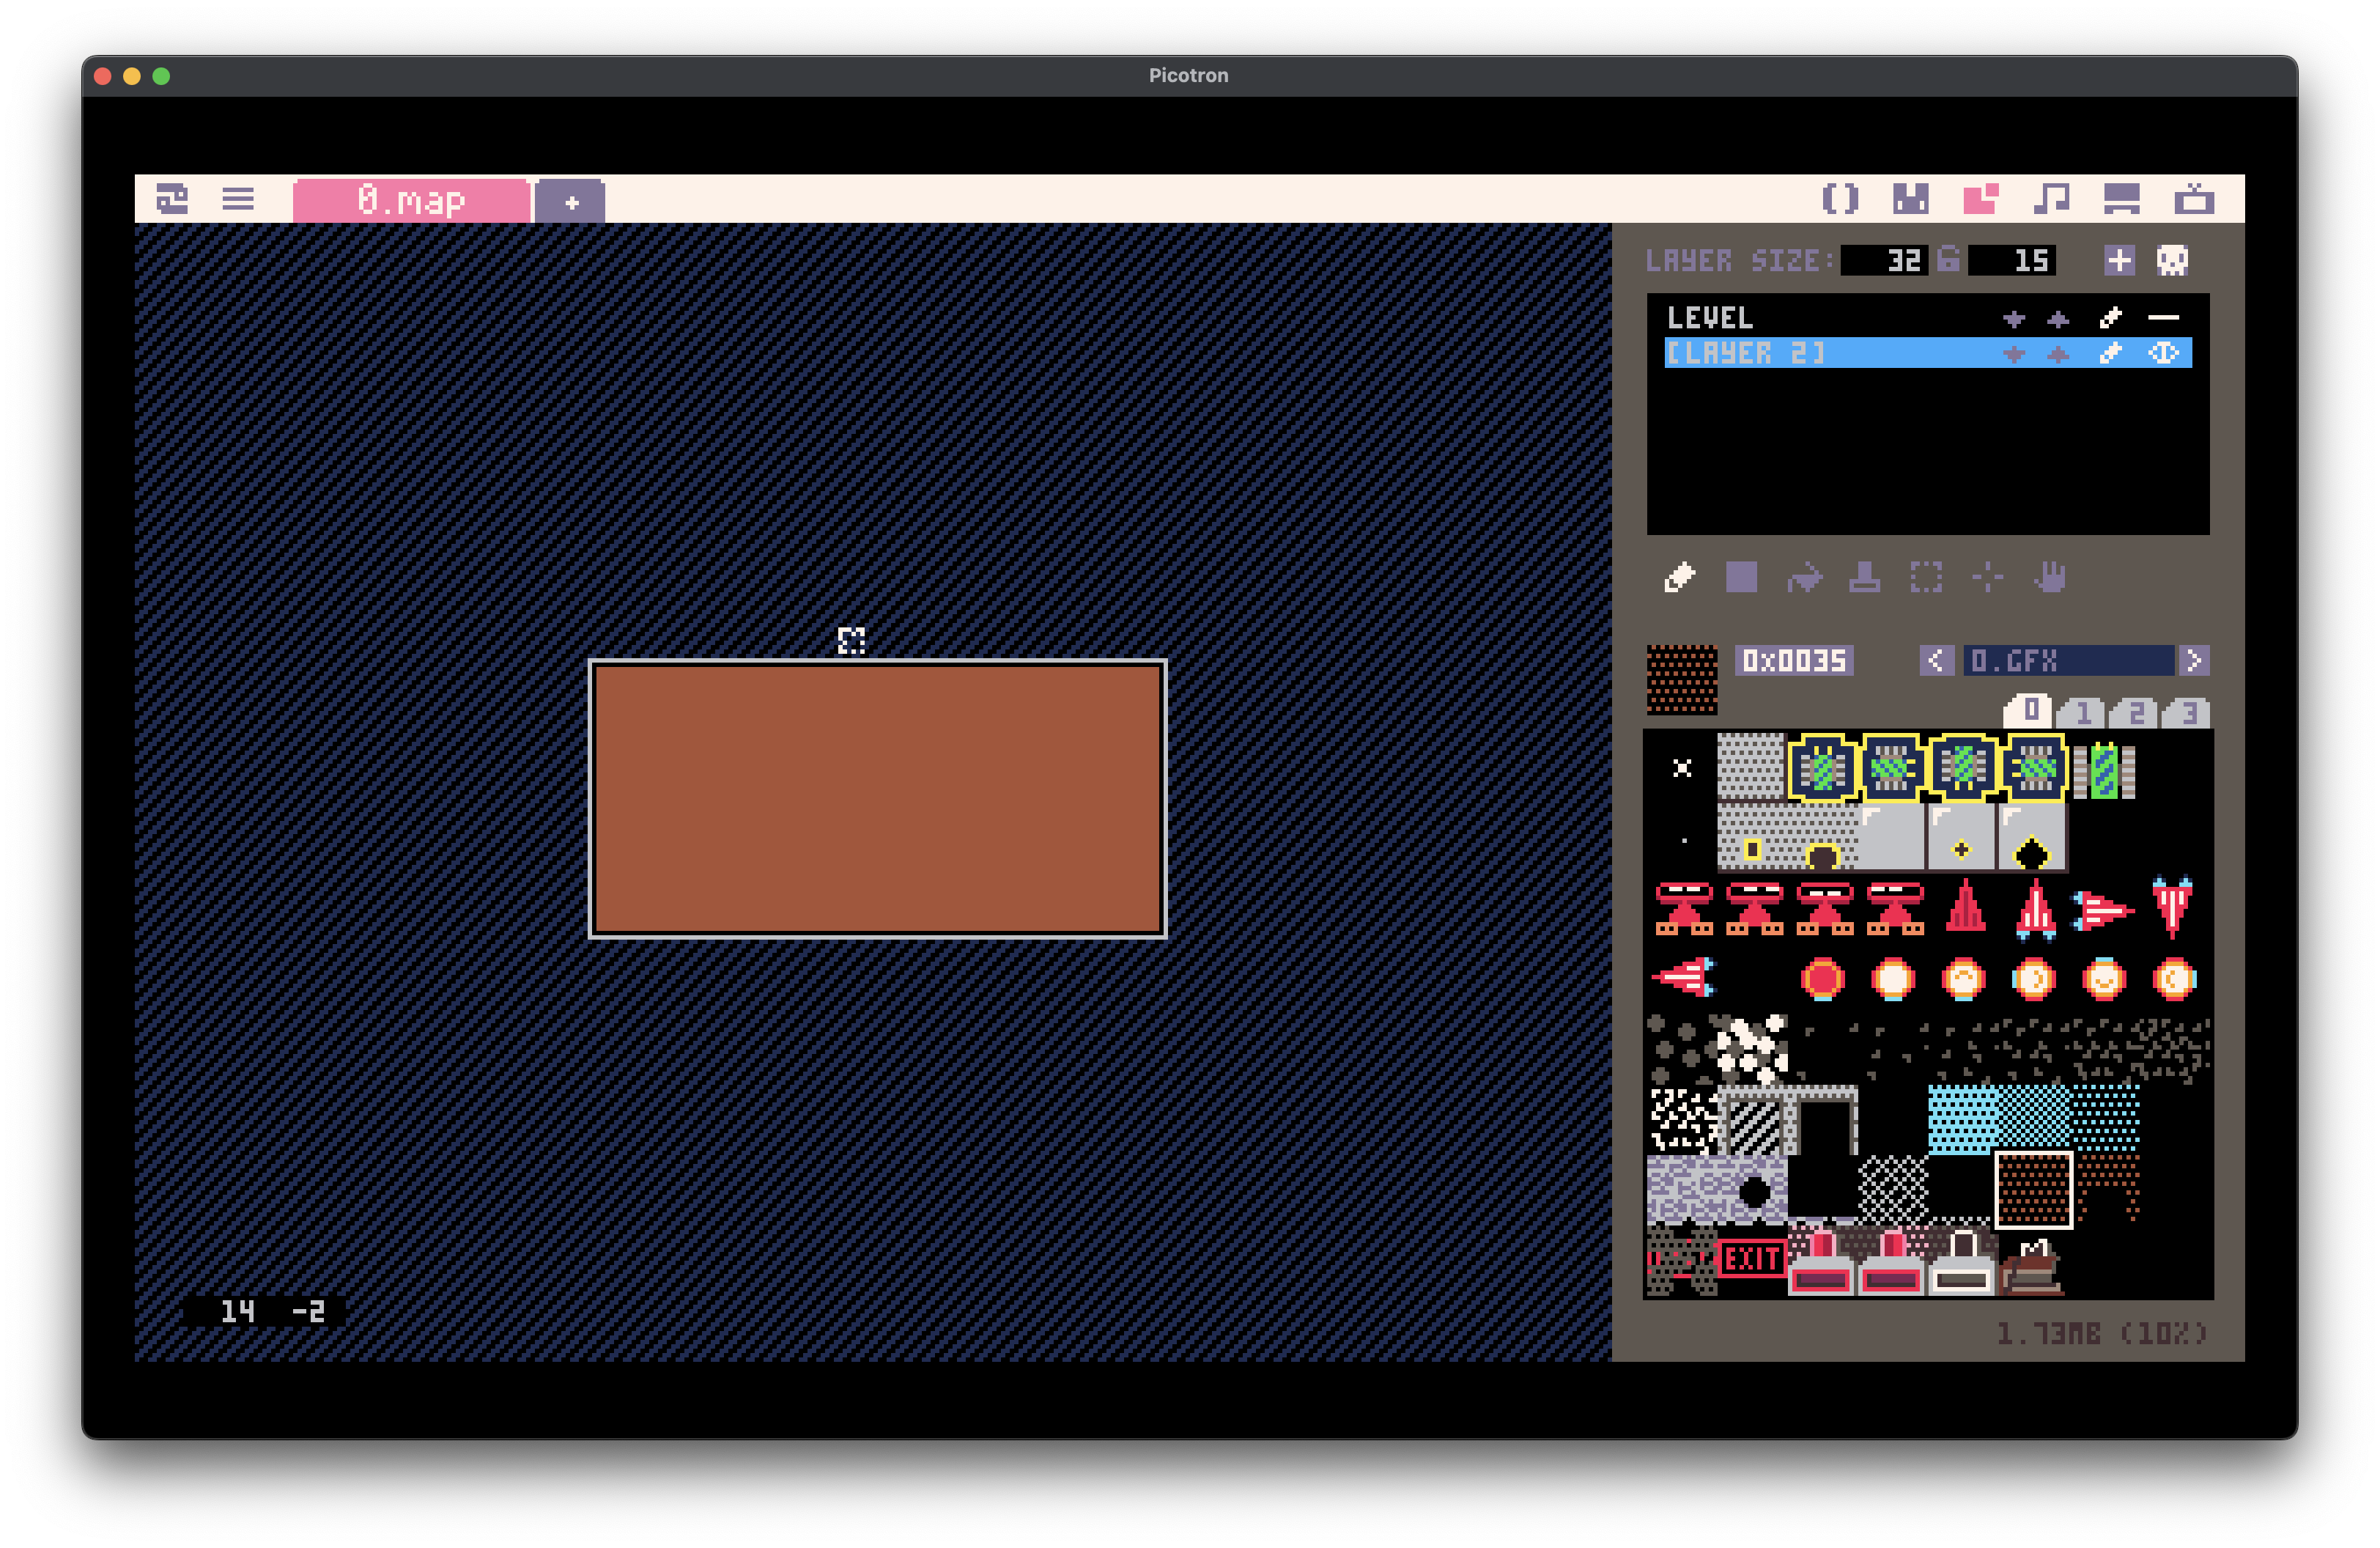Rename the LEVEL layer via pencil icon

click(2110, 318)
